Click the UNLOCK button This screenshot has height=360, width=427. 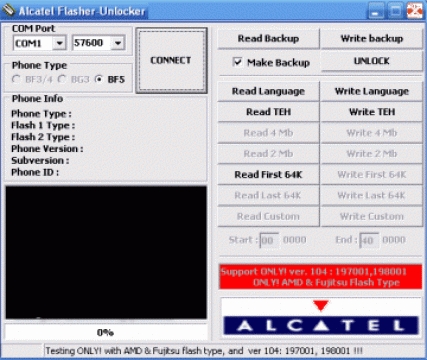(372, 61)
